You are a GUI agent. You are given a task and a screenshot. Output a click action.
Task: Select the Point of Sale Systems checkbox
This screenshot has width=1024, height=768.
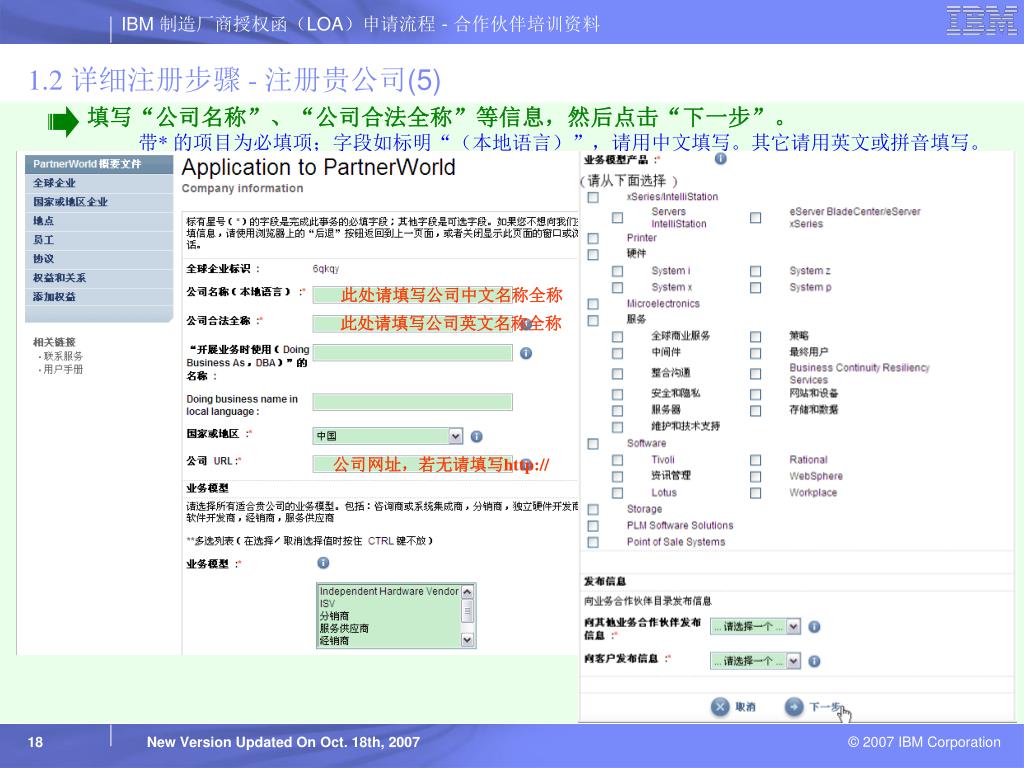593,542
